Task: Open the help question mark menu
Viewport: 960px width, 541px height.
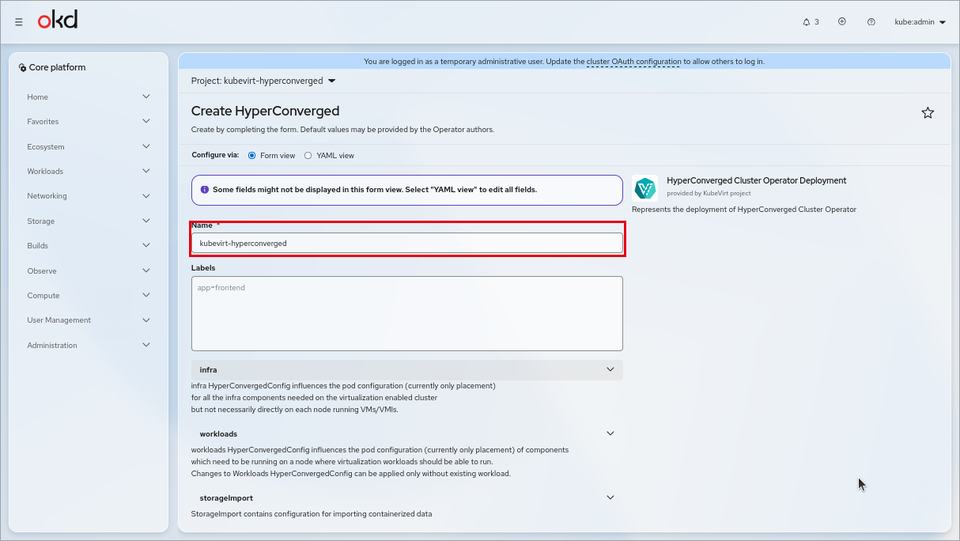Action: (871, 22)
